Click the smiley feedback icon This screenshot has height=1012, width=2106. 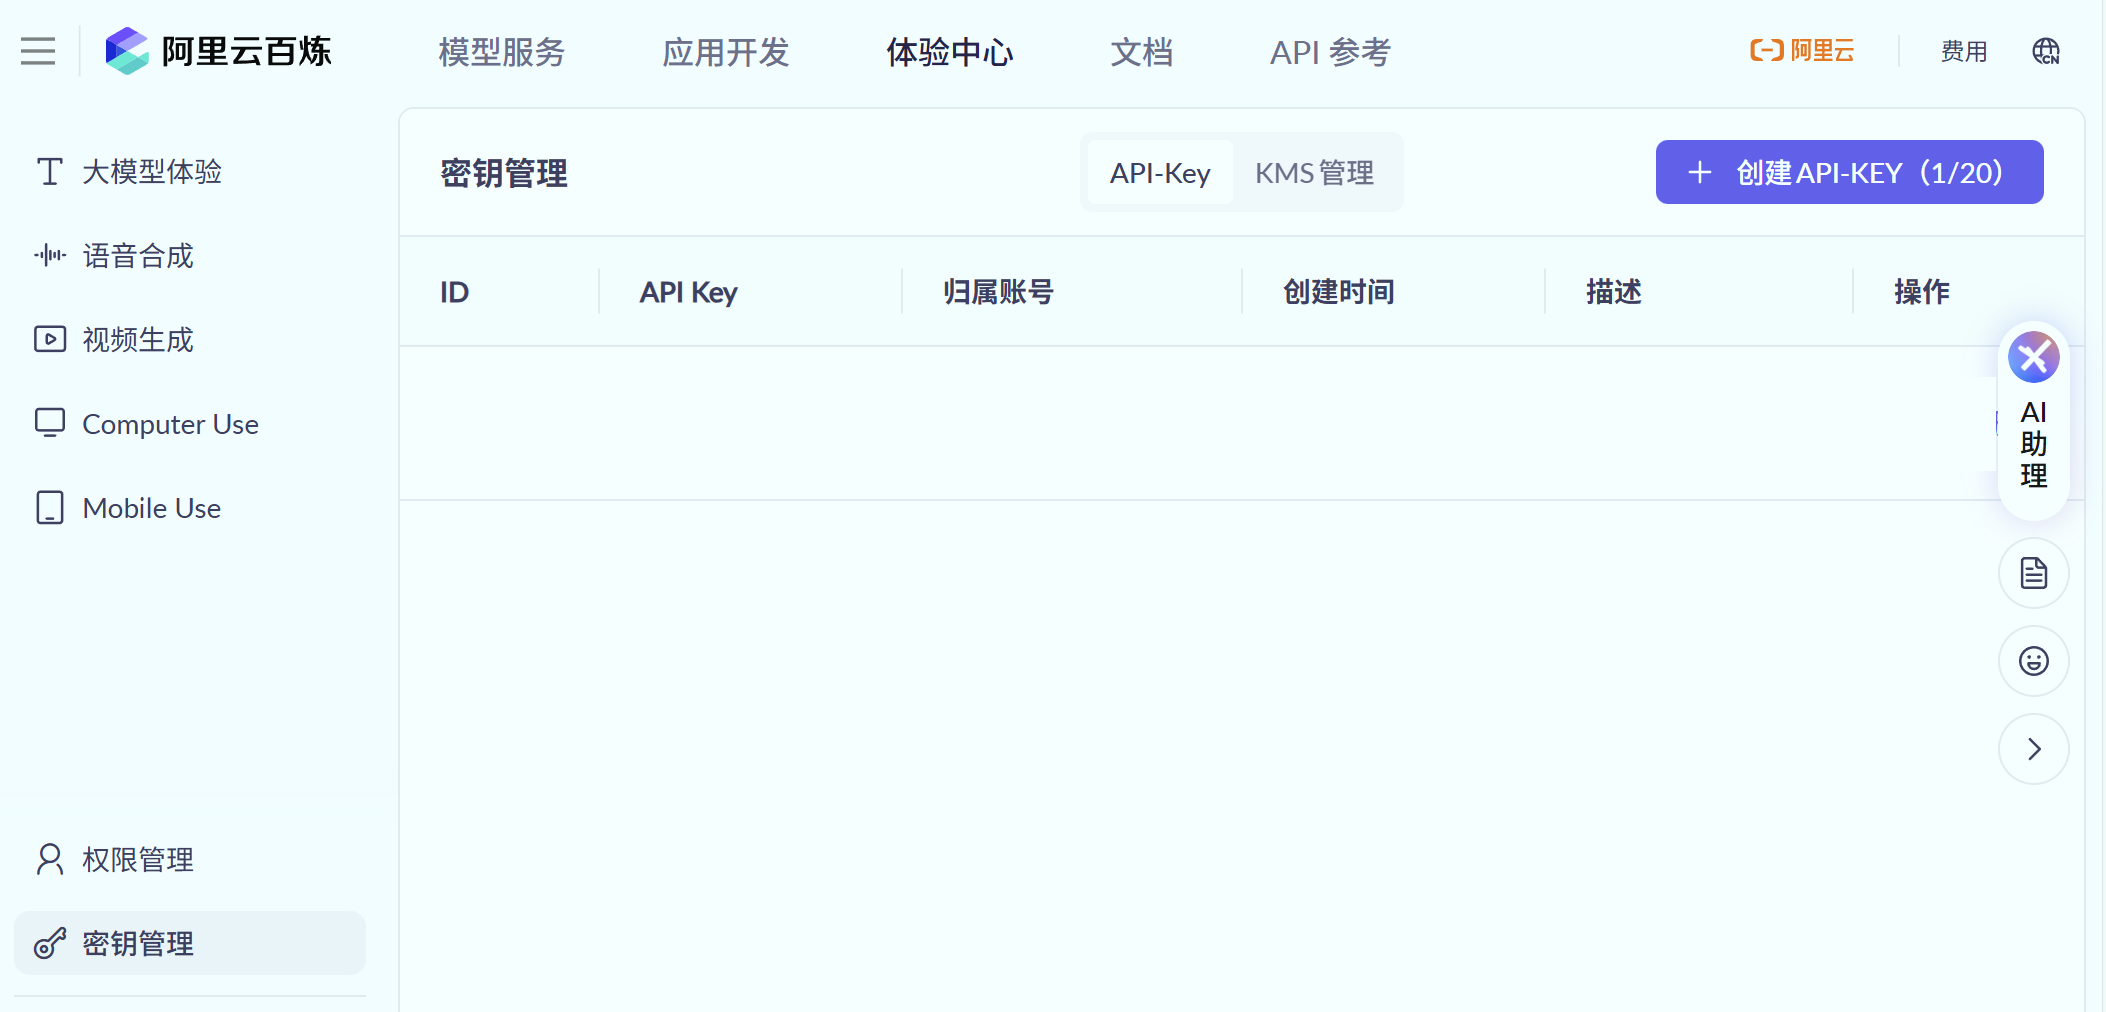click(x=2033, y=661)
